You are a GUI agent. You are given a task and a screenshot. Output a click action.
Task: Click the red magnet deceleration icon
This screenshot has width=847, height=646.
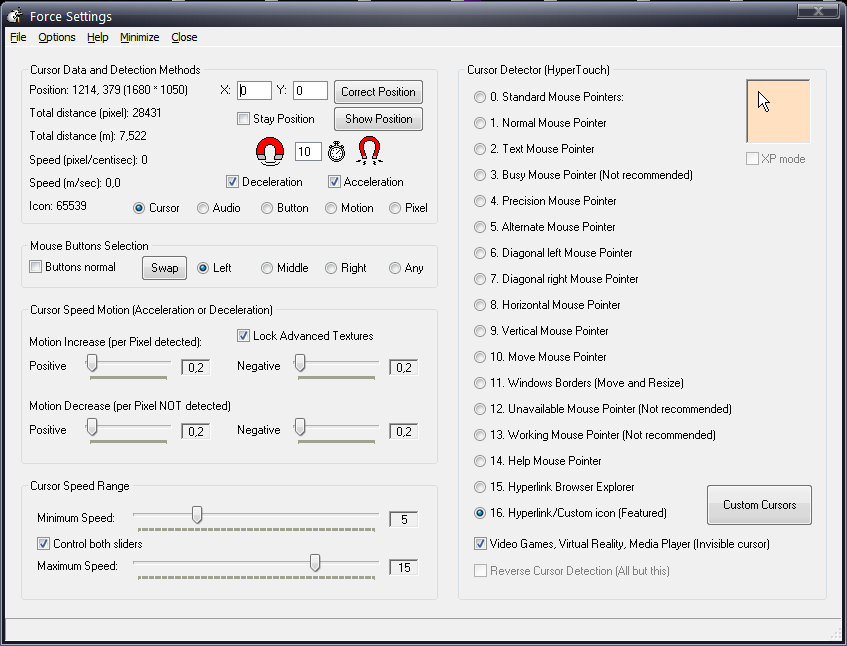coord(270,151)
